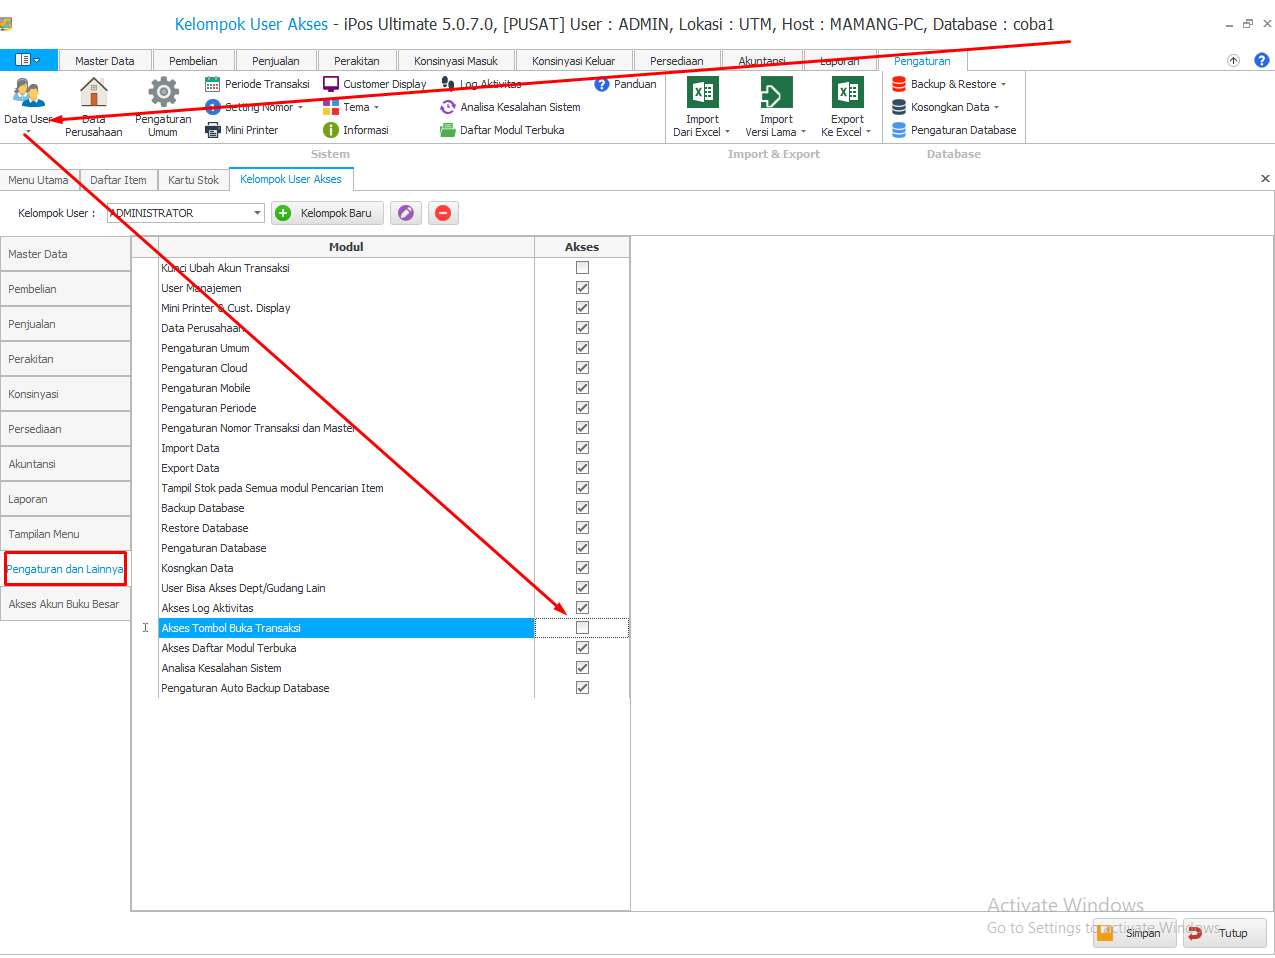The width and height of the screenshot is (1275, 958).
Task: Click the red delete group icon
Action: tap(443, 213)
